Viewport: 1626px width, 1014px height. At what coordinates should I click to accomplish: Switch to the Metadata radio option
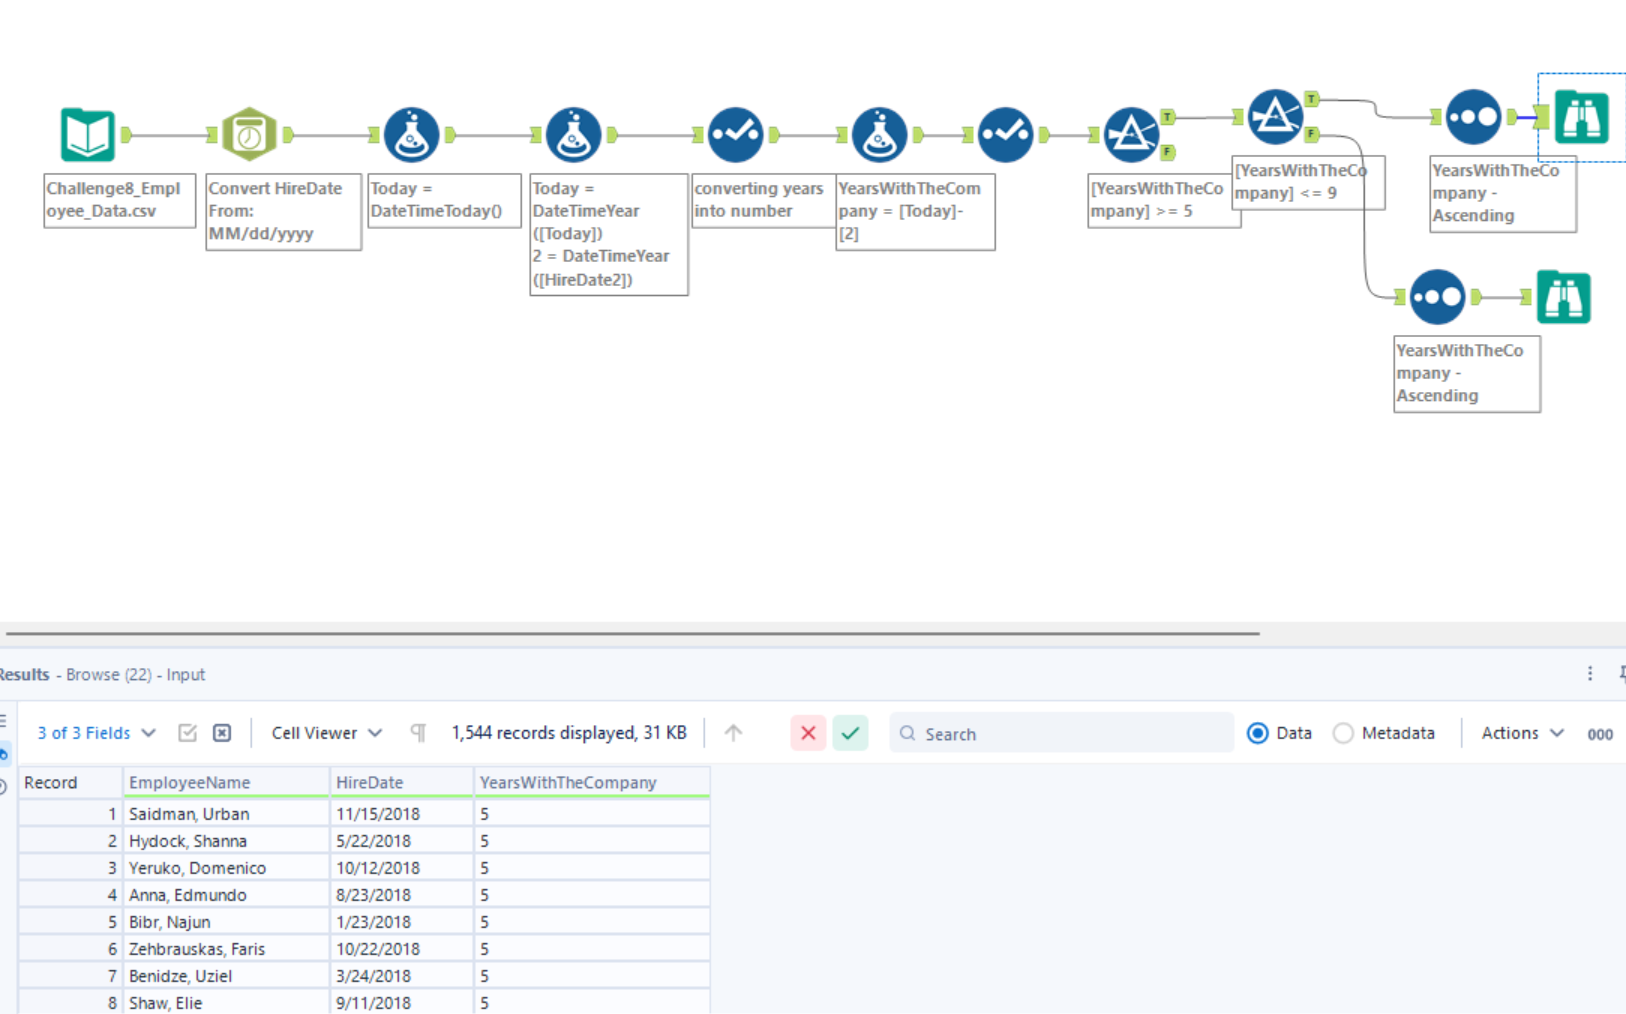click(1343, 733)
